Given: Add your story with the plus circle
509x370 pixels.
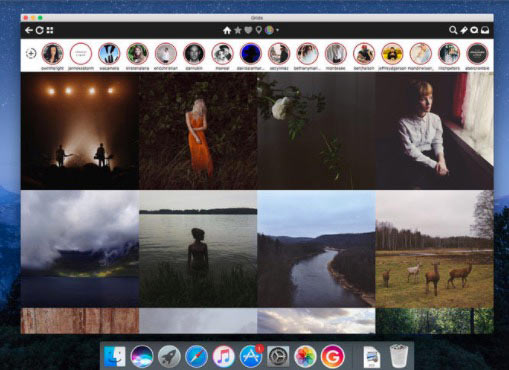Looking at the screenshot, I should pos(31,53).
